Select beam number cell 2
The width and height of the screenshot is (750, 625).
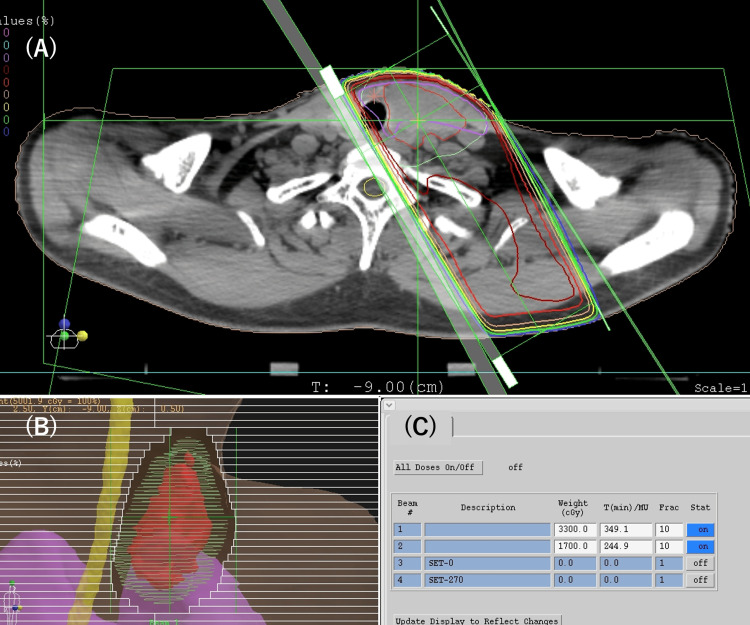408,547
